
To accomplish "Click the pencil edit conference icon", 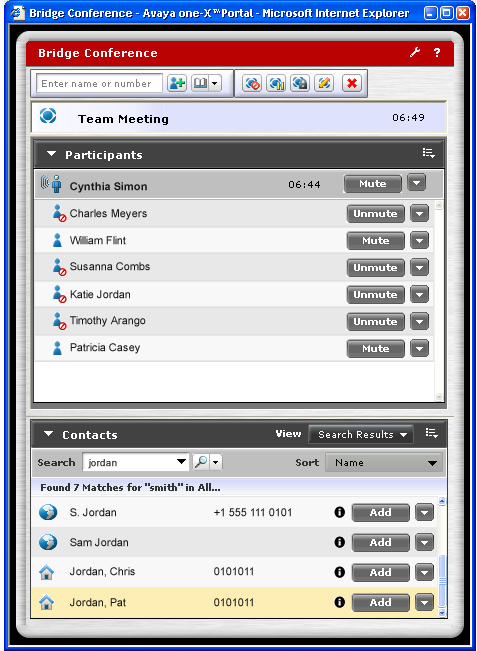I will pos(324,83).
